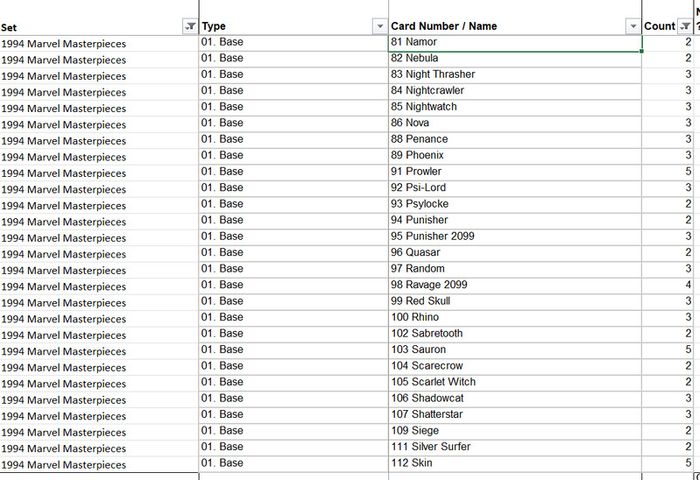Select the Type column header cell
The image size is (700, 480).
[294, 18]
